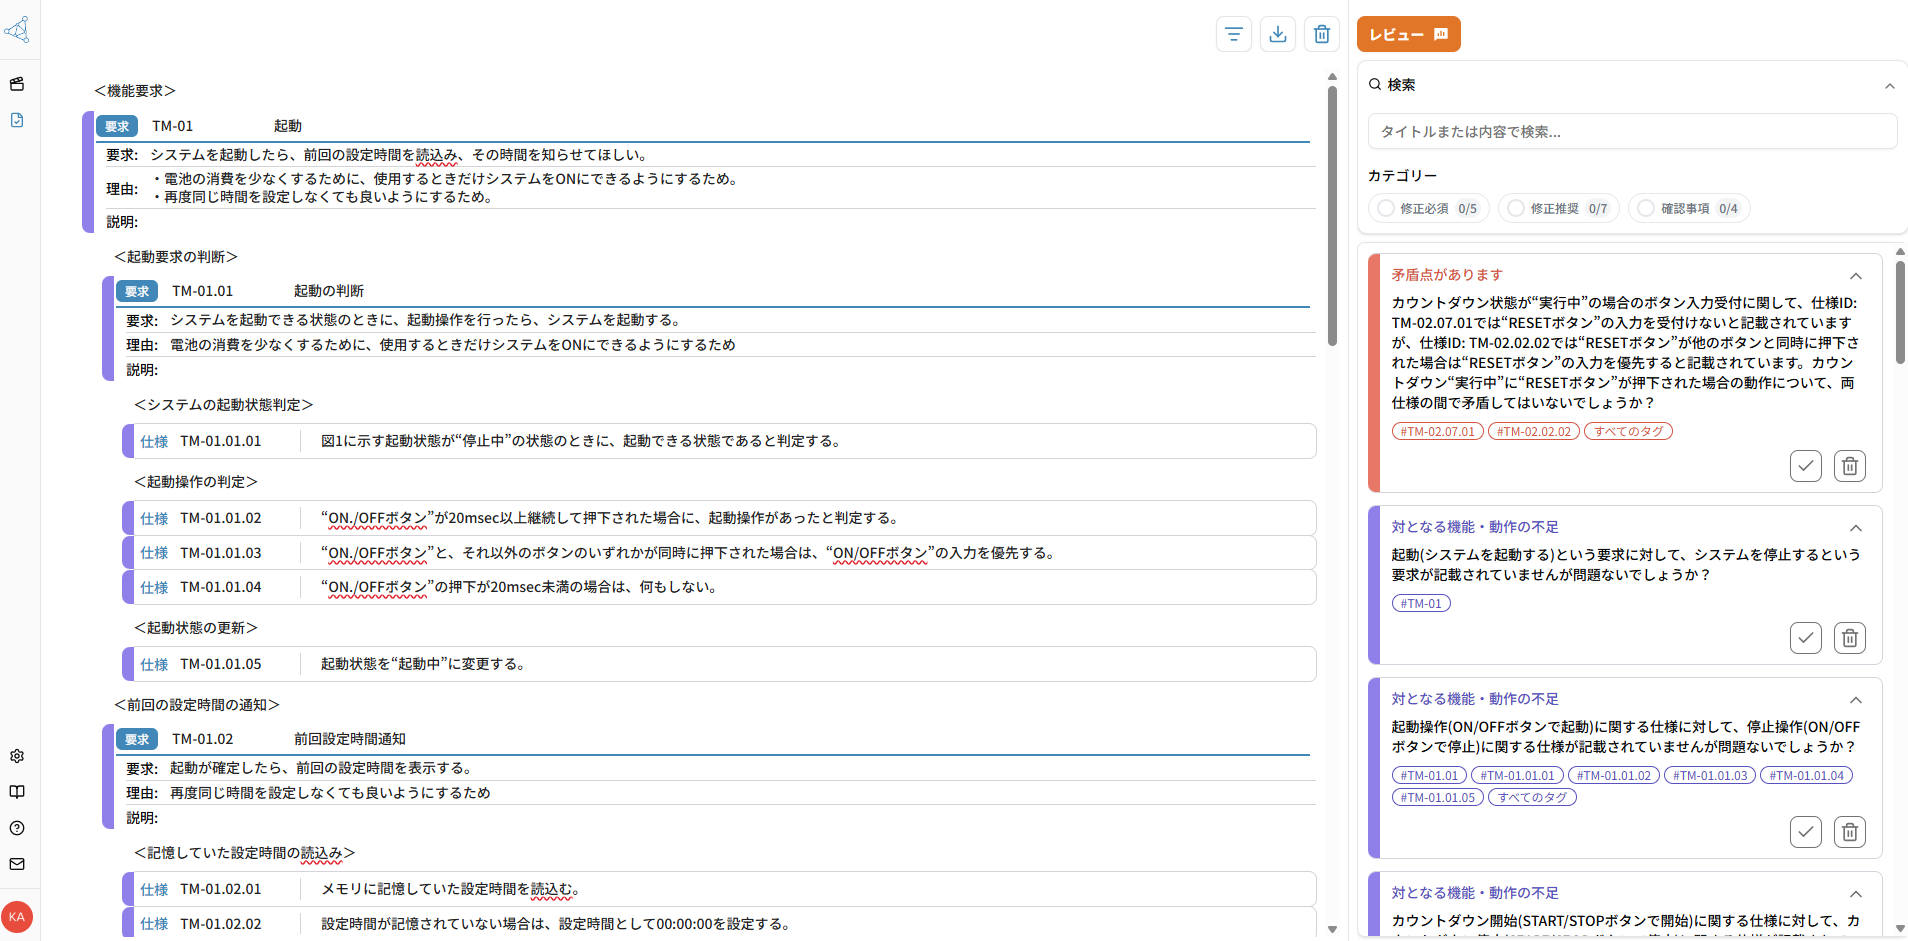
Task: Click the filter icon in top toolbar
Action: coord(1233,34)
